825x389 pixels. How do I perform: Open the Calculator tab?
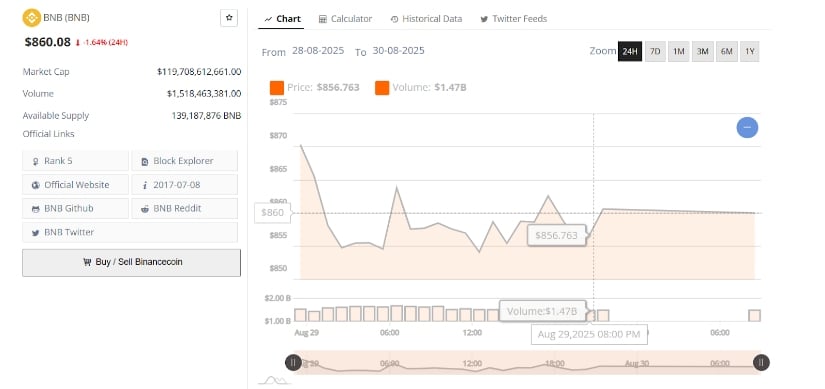346,19
